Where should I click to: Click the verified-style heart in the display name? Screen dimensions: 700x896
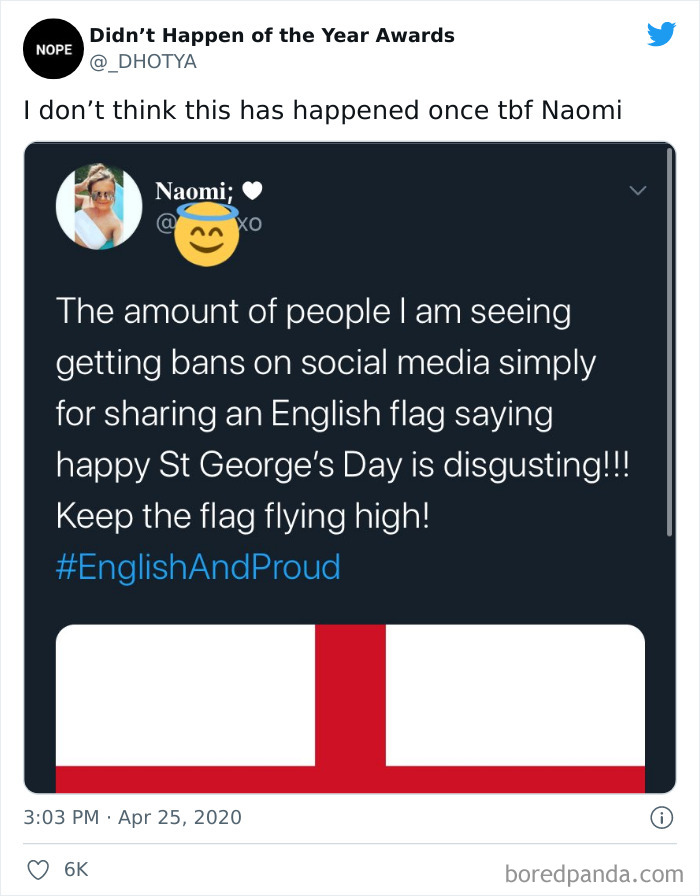[x=252, y=190]
